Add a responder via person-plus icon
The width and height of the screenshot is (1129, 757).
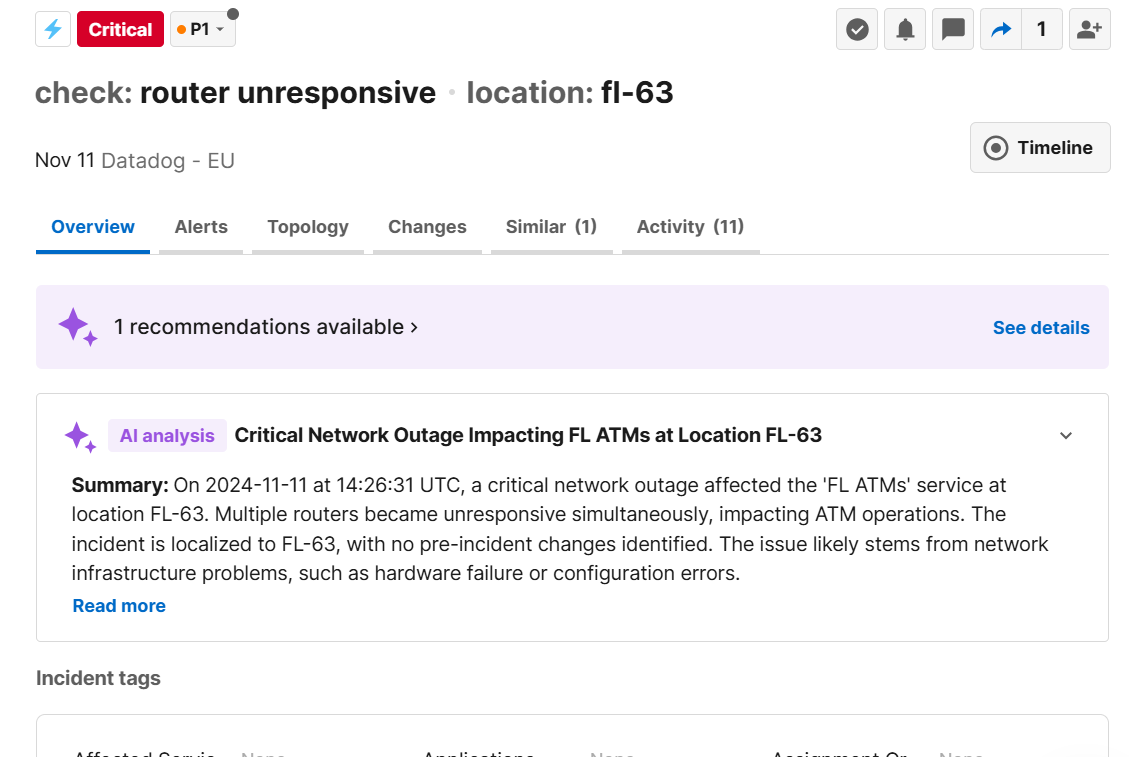(x=1089, y=29)
